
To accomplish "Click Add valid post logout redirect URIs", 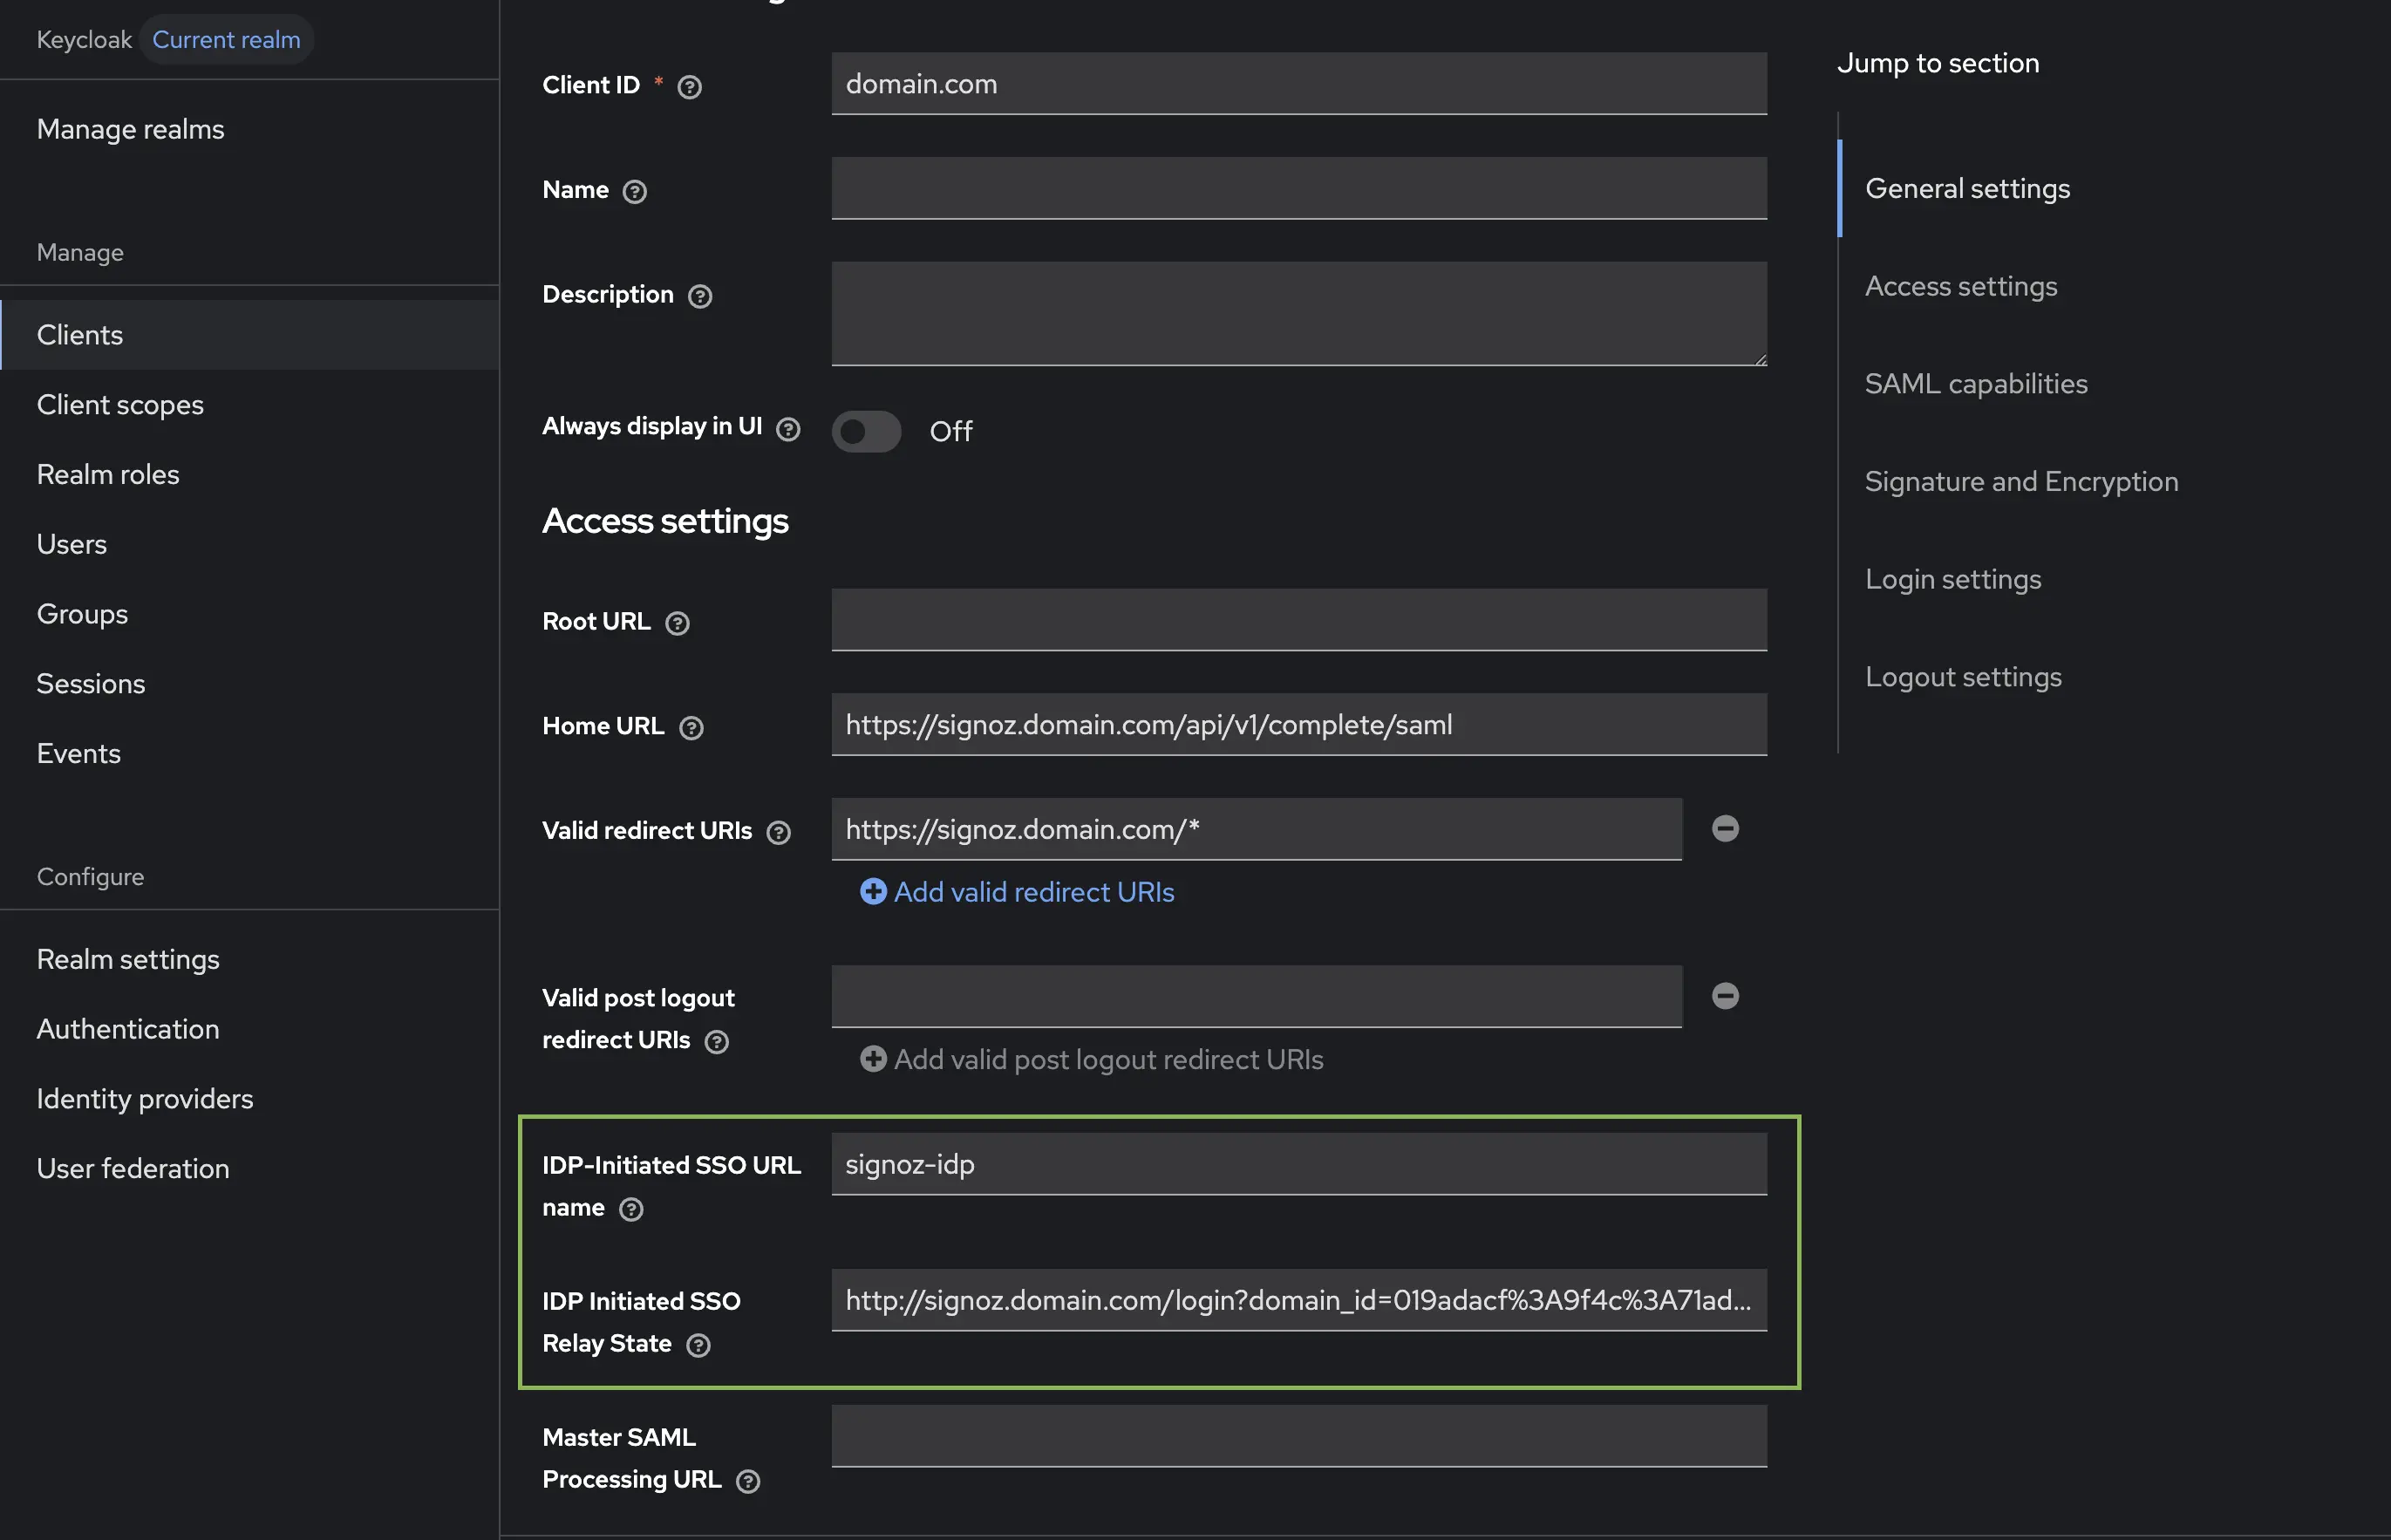I will pyautogui.click(x=1091, y=1059).
